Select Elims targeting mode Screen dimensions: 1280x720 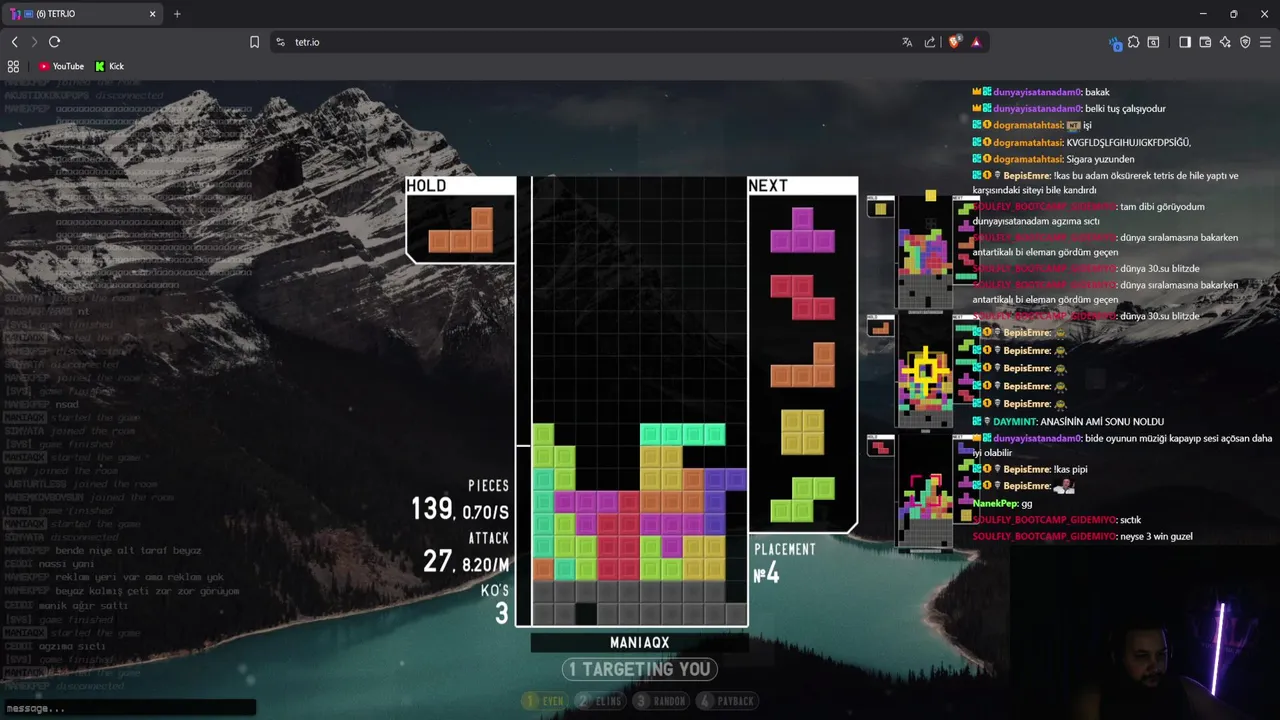(x=601, y=701)
